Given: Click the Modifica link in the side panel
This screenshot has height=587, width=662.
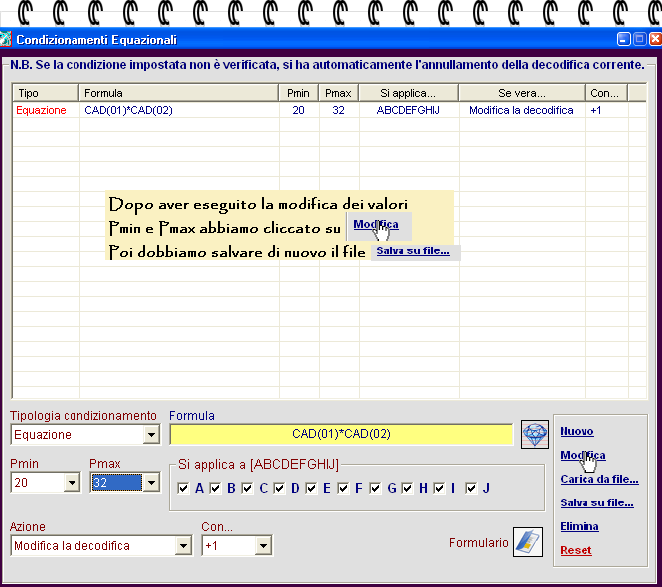Looking at the screenshot, I should point(583,455).
